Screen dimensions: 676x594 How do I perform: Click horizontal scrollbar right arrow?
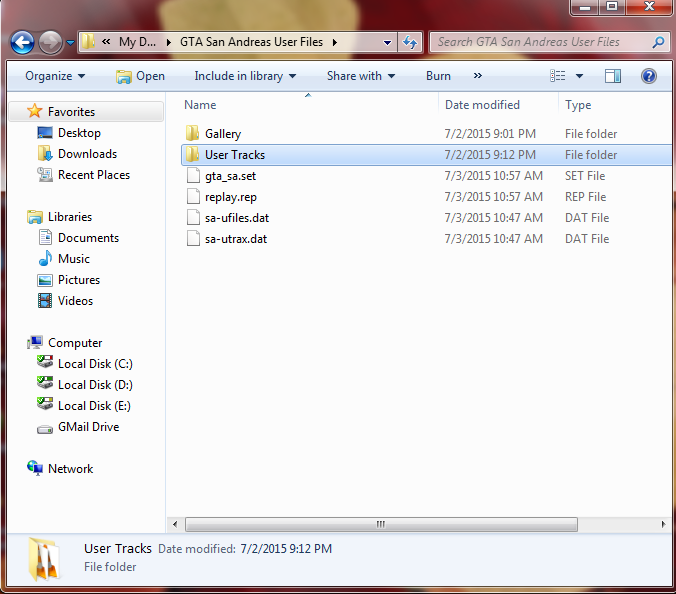tap(663, 524)
